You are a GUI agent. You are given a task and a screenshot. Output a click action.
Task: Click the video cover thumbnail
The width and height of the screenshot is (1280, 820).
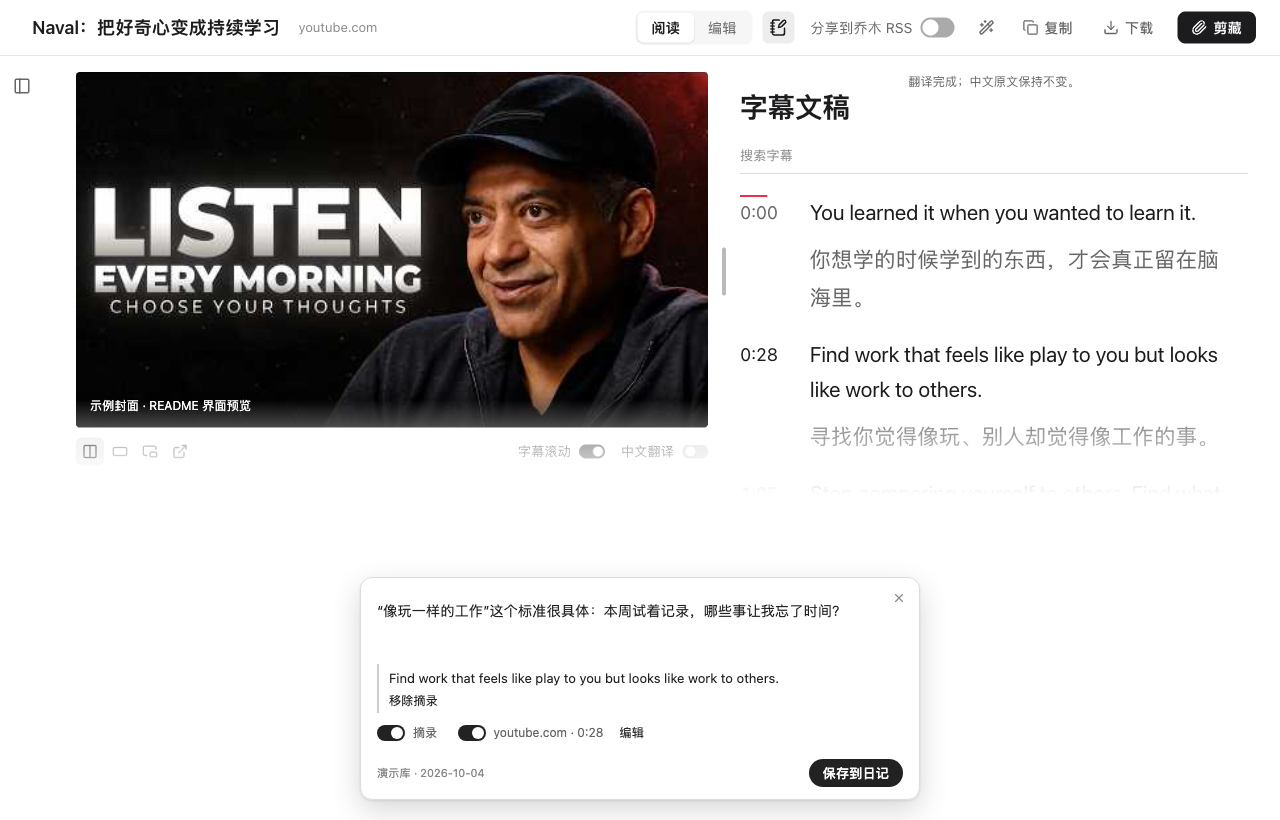(x=392, y=250)
